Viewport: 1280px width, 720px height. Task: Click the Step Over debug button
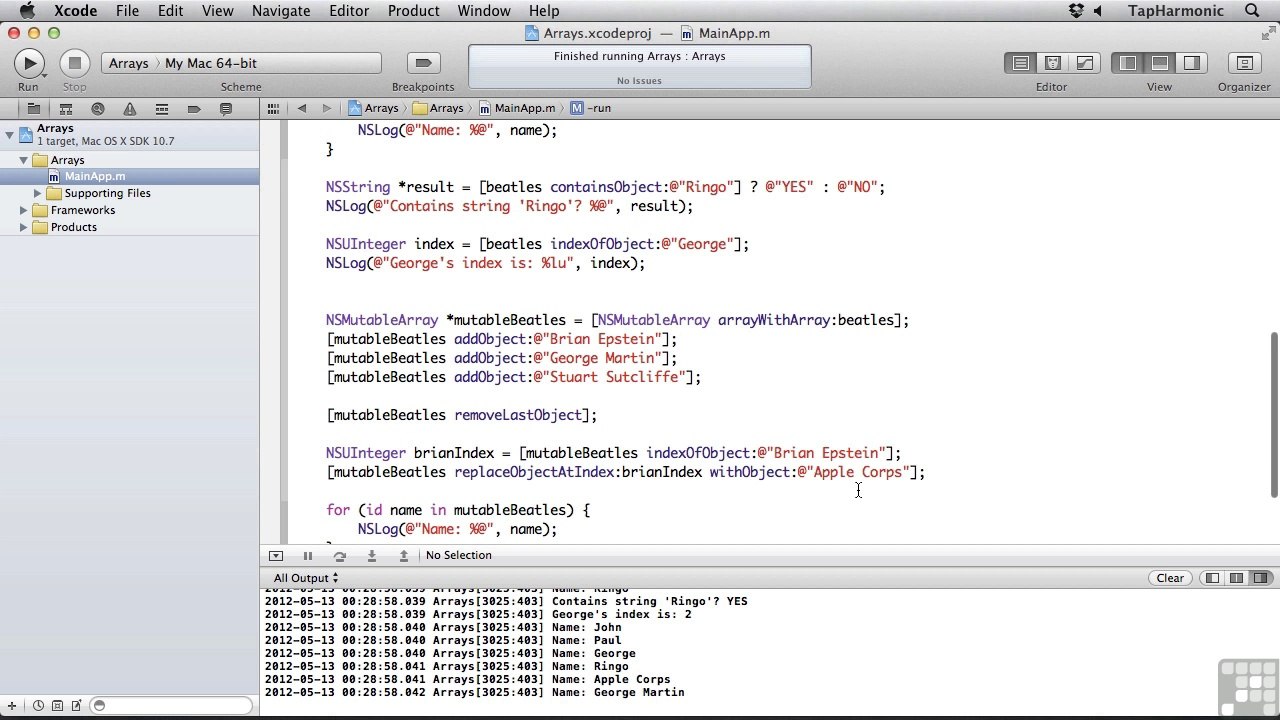[340, 556]
